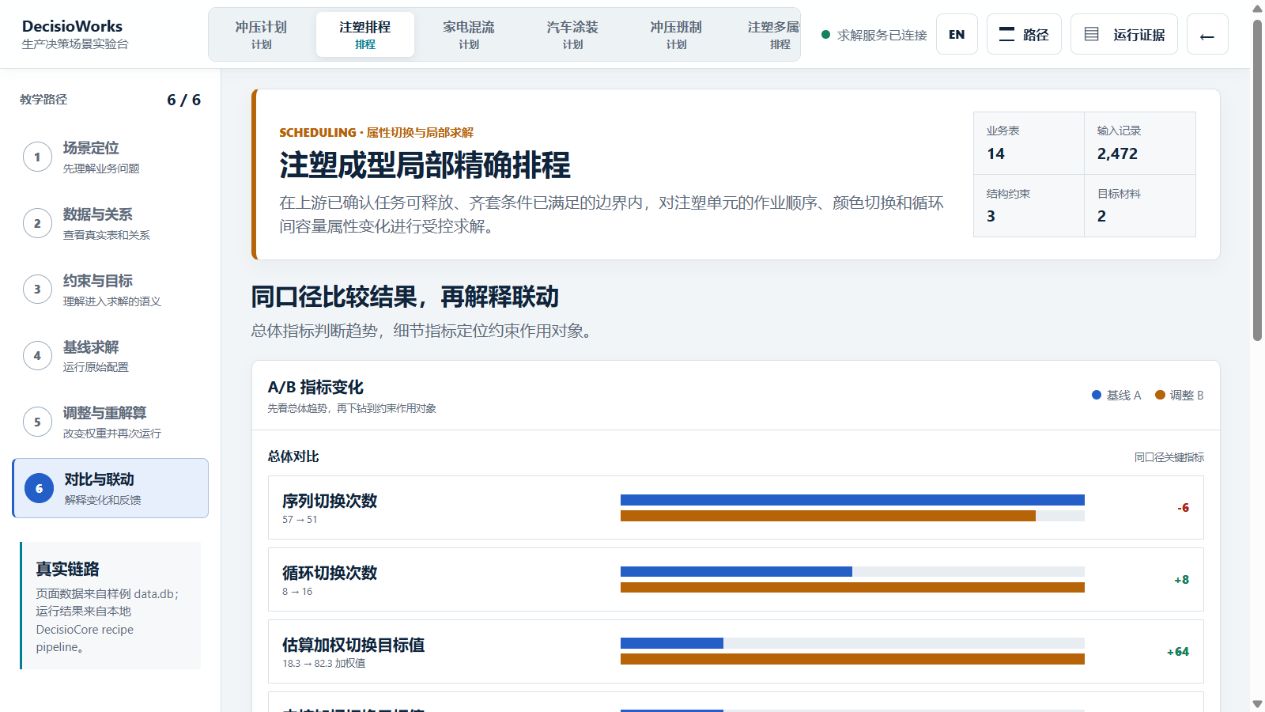Viewport: 1265px width, 712px height.
Task: Click step number 5 circle in sidebar
Action: point(37,422)
